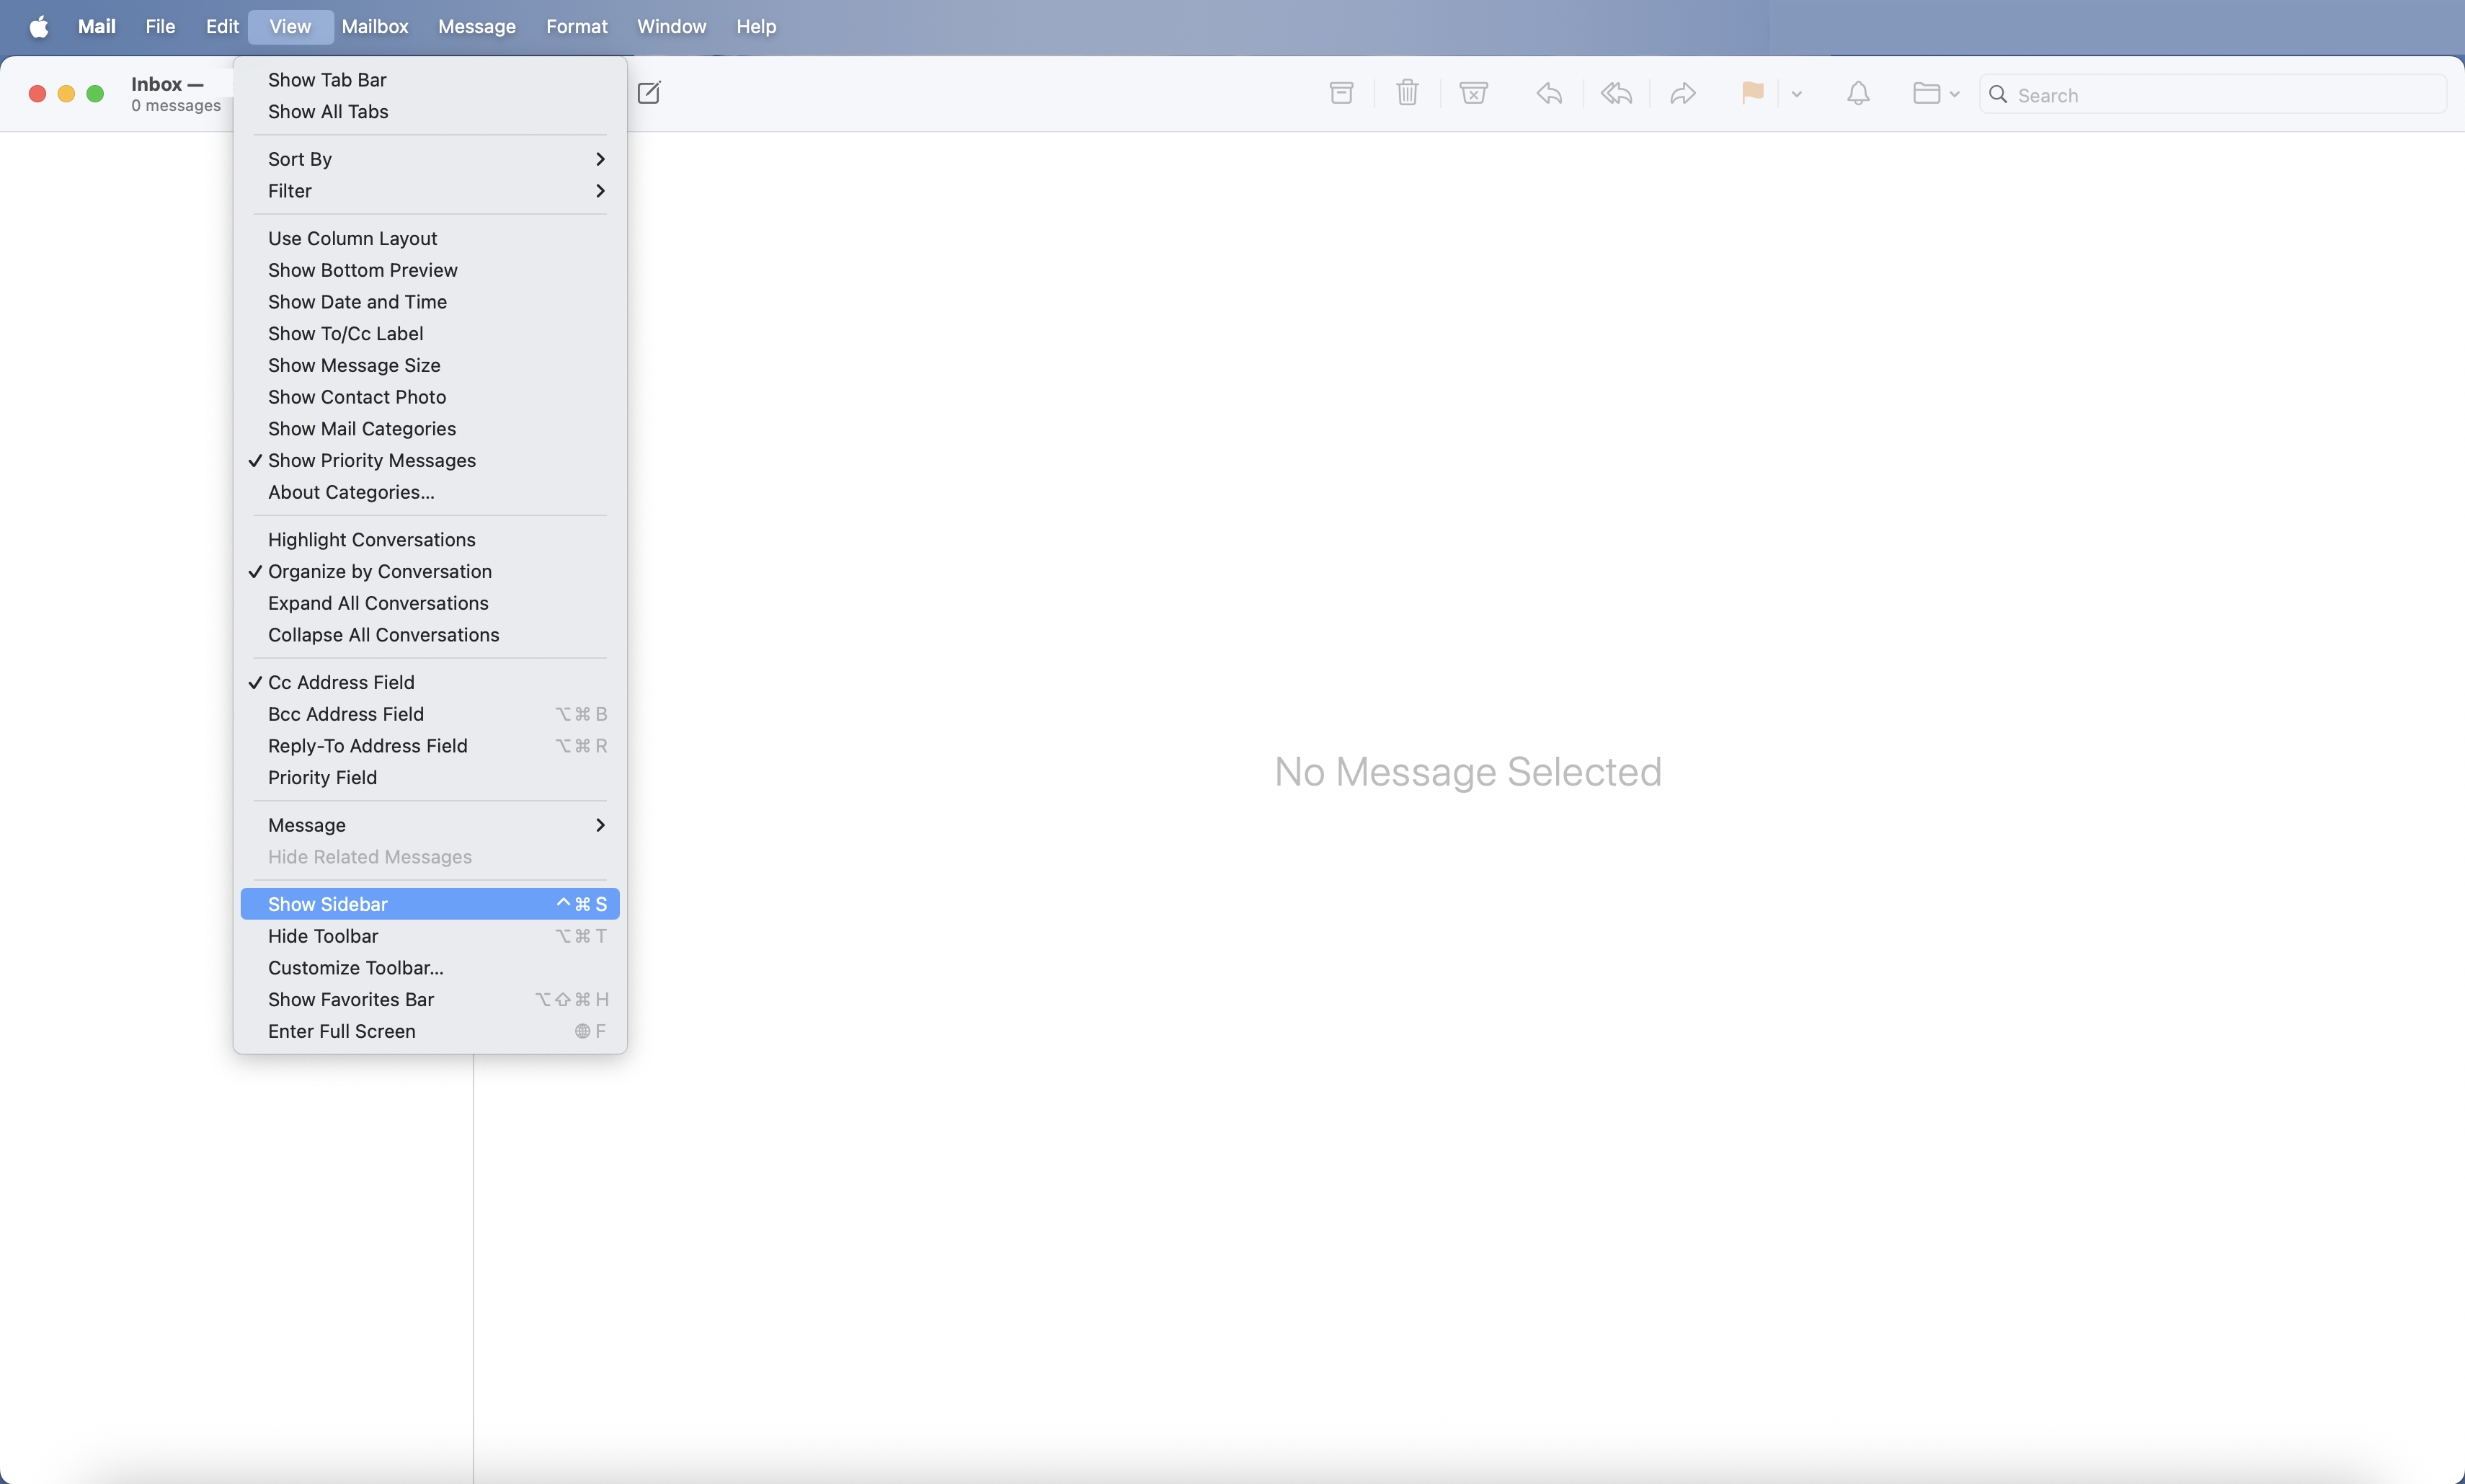Choose Show Bottom Preview
Image resolution: width=2465 pixels, height=1484 pixels.
click(x=430, y=270)
